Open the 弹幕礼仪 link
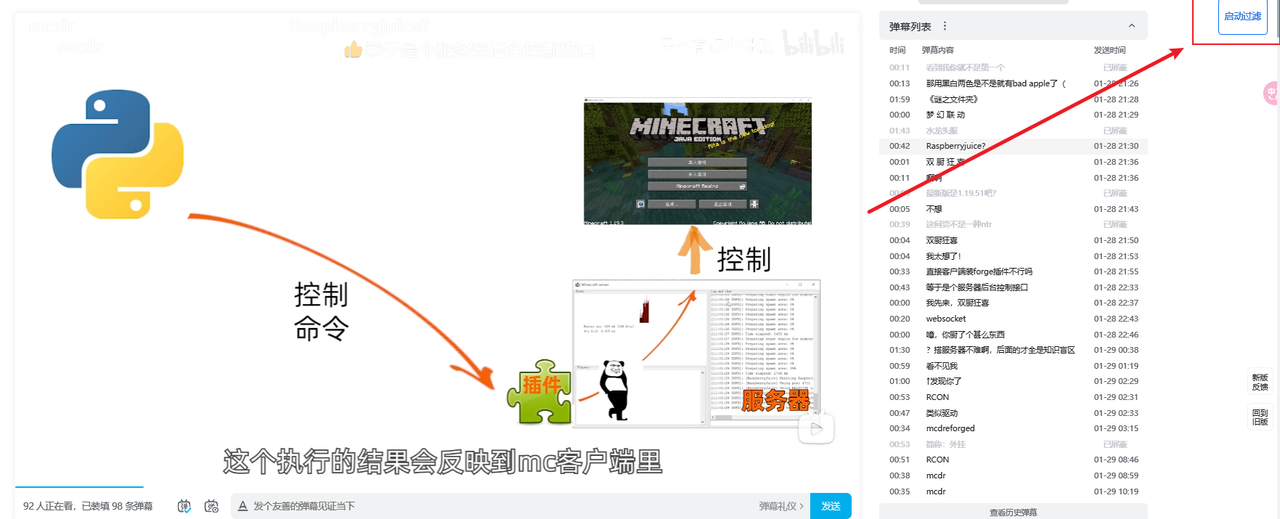 pyautogui.click(x=781, y=506)
